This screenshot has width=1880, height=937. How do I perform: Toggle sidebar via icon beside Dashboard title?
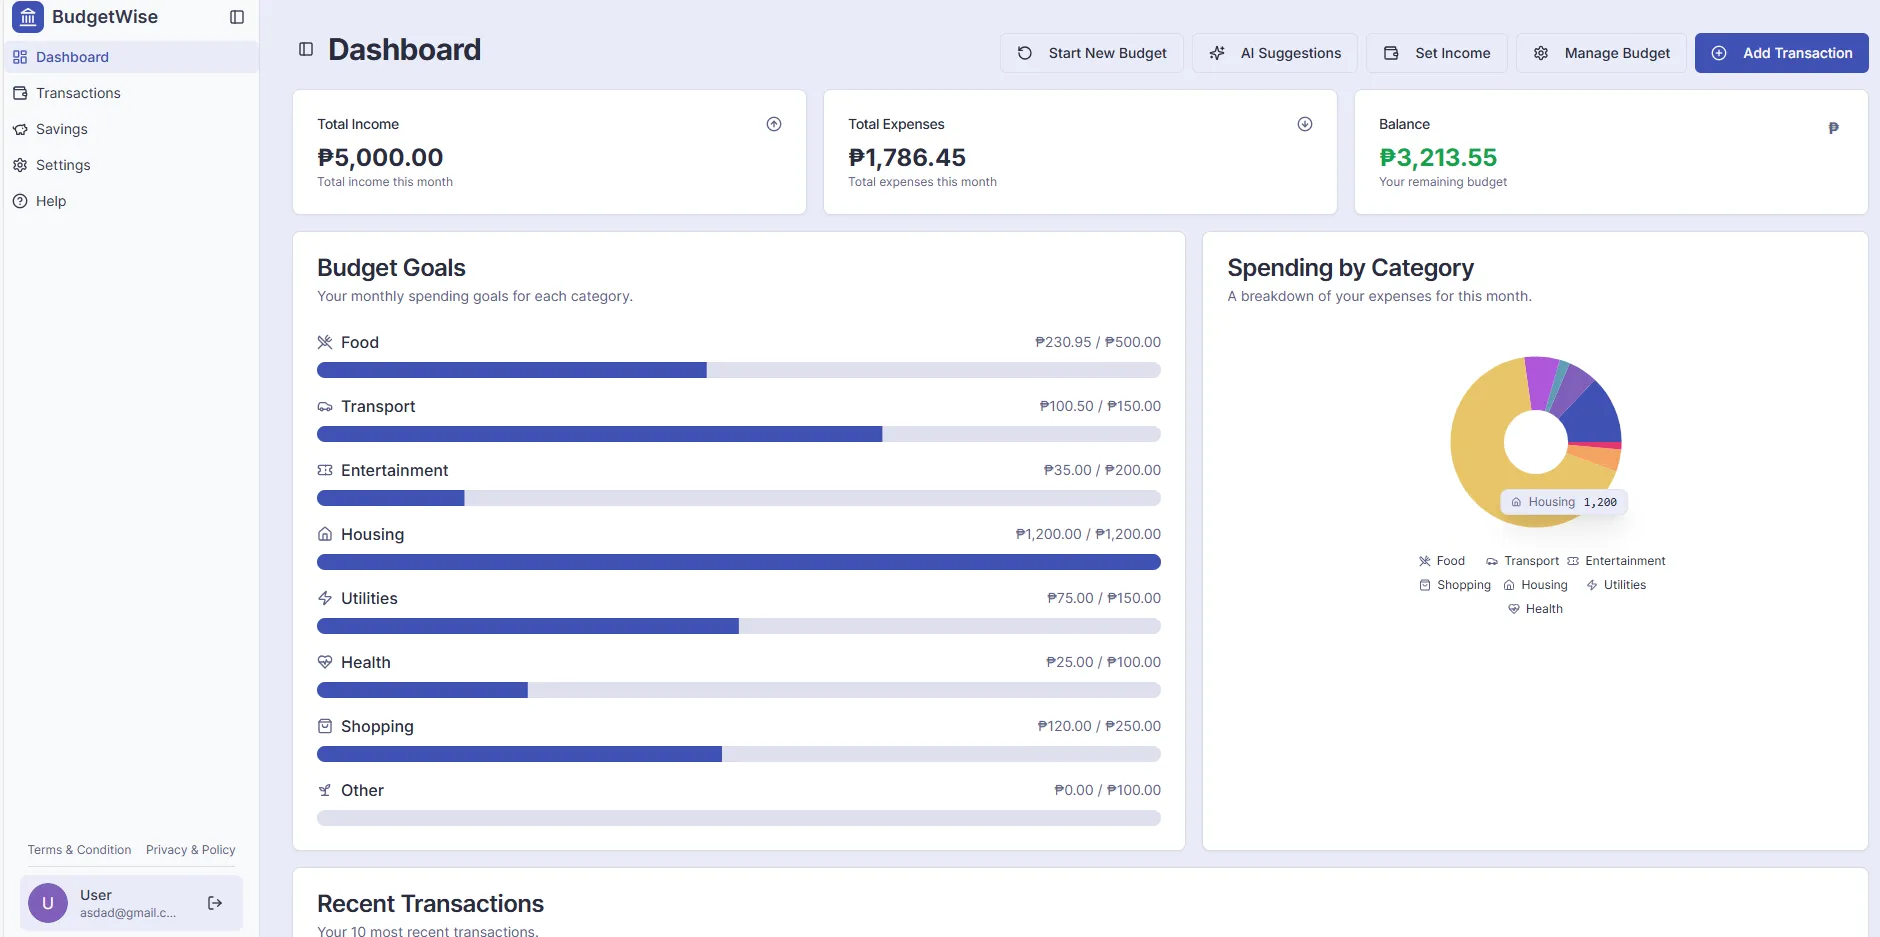click(306, 49)
